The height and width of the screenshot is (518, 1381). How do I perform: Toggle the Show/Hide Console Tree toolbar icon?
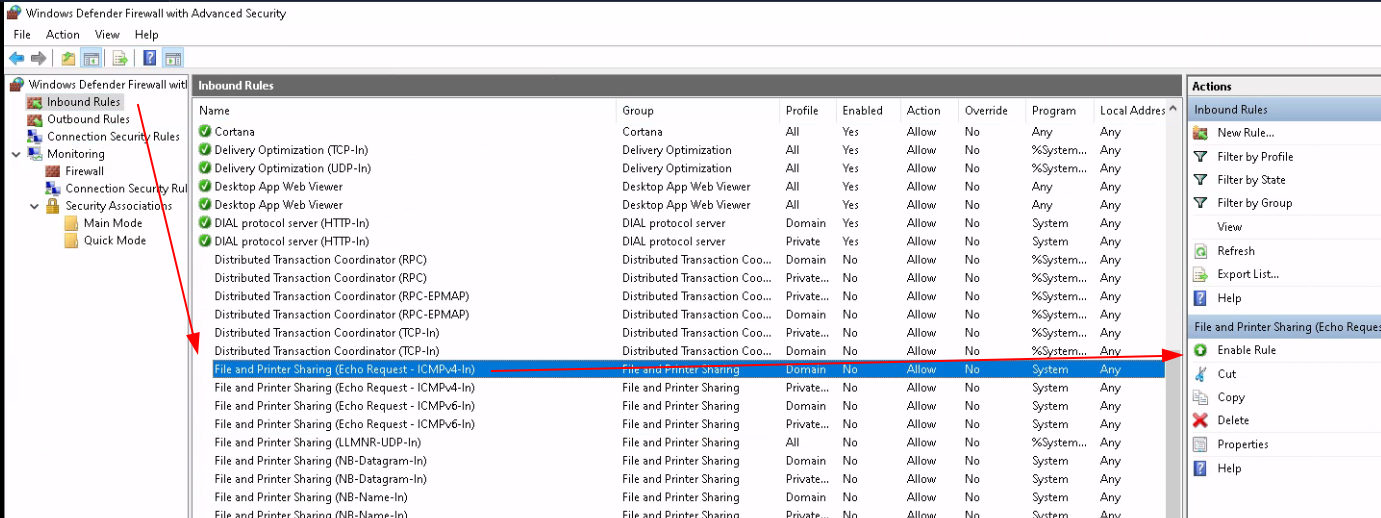coord(91,58)
